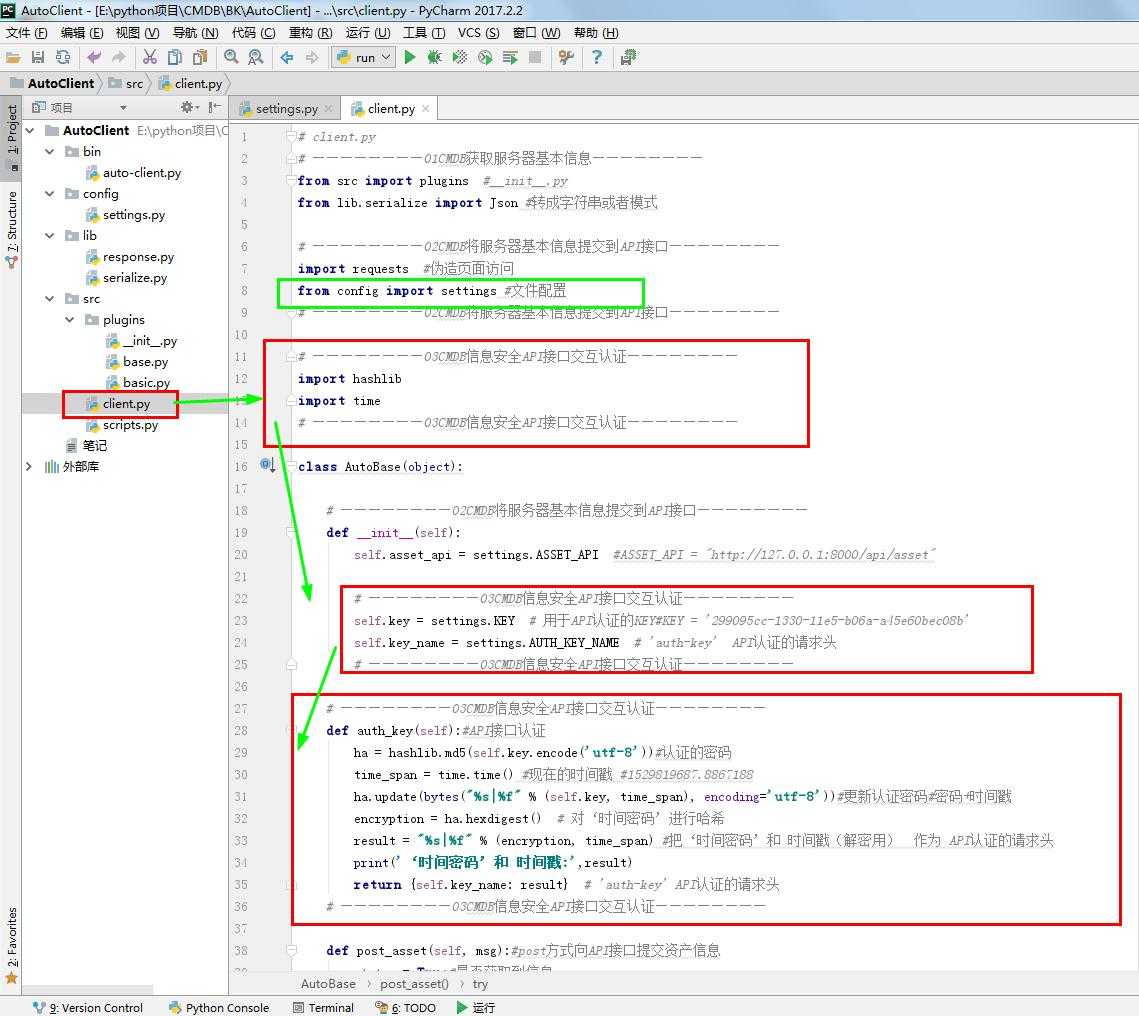1139x1016 pixels.
Task: Open the 重构 (R) menu
Action: click(x=310, y=33)
